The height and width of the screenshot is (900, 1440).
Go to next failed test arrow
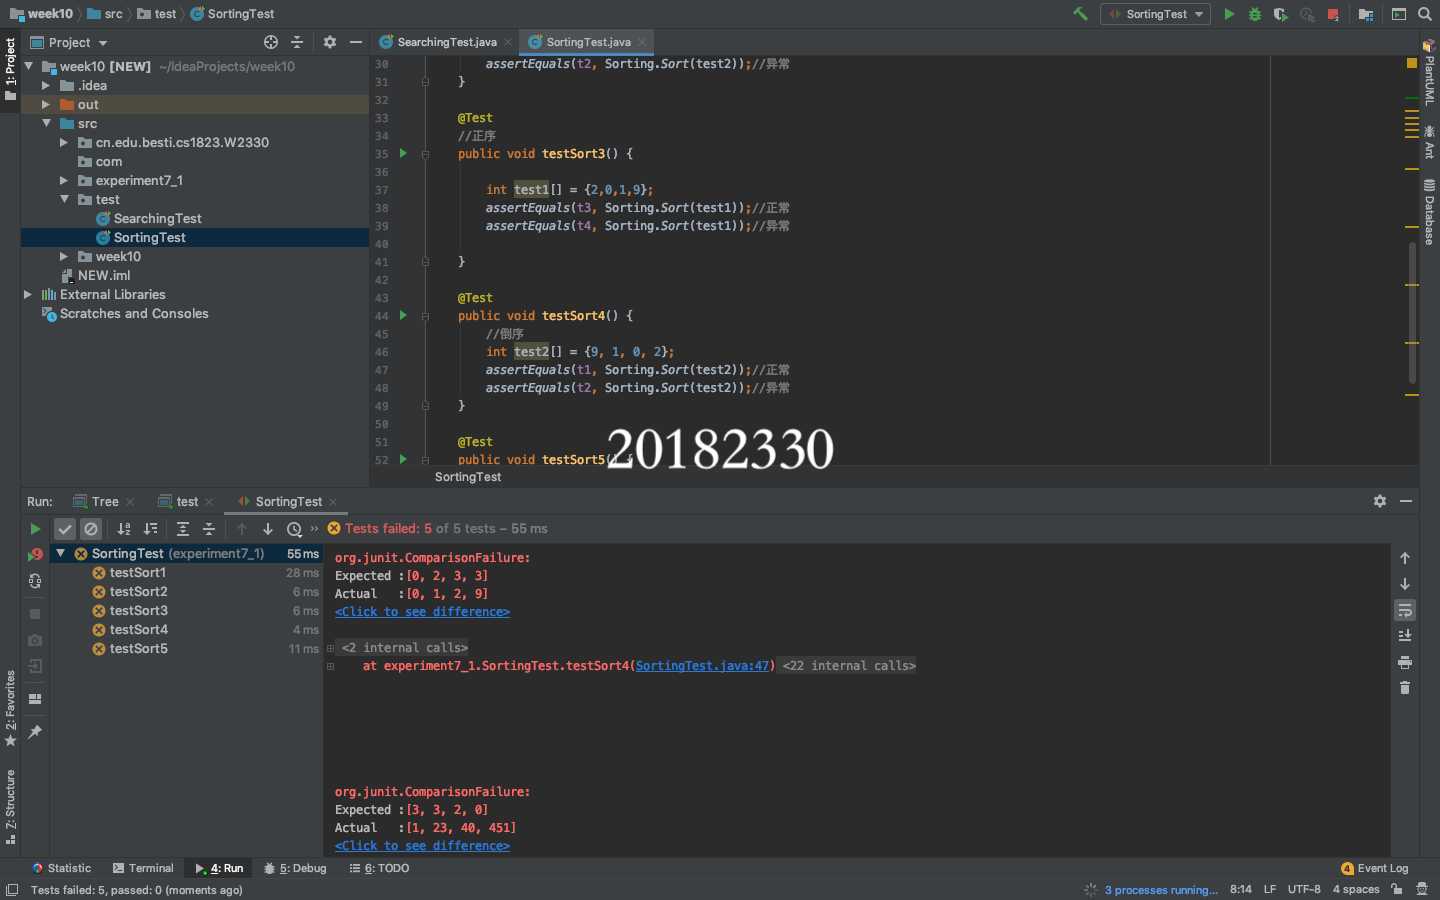(268, 529)
